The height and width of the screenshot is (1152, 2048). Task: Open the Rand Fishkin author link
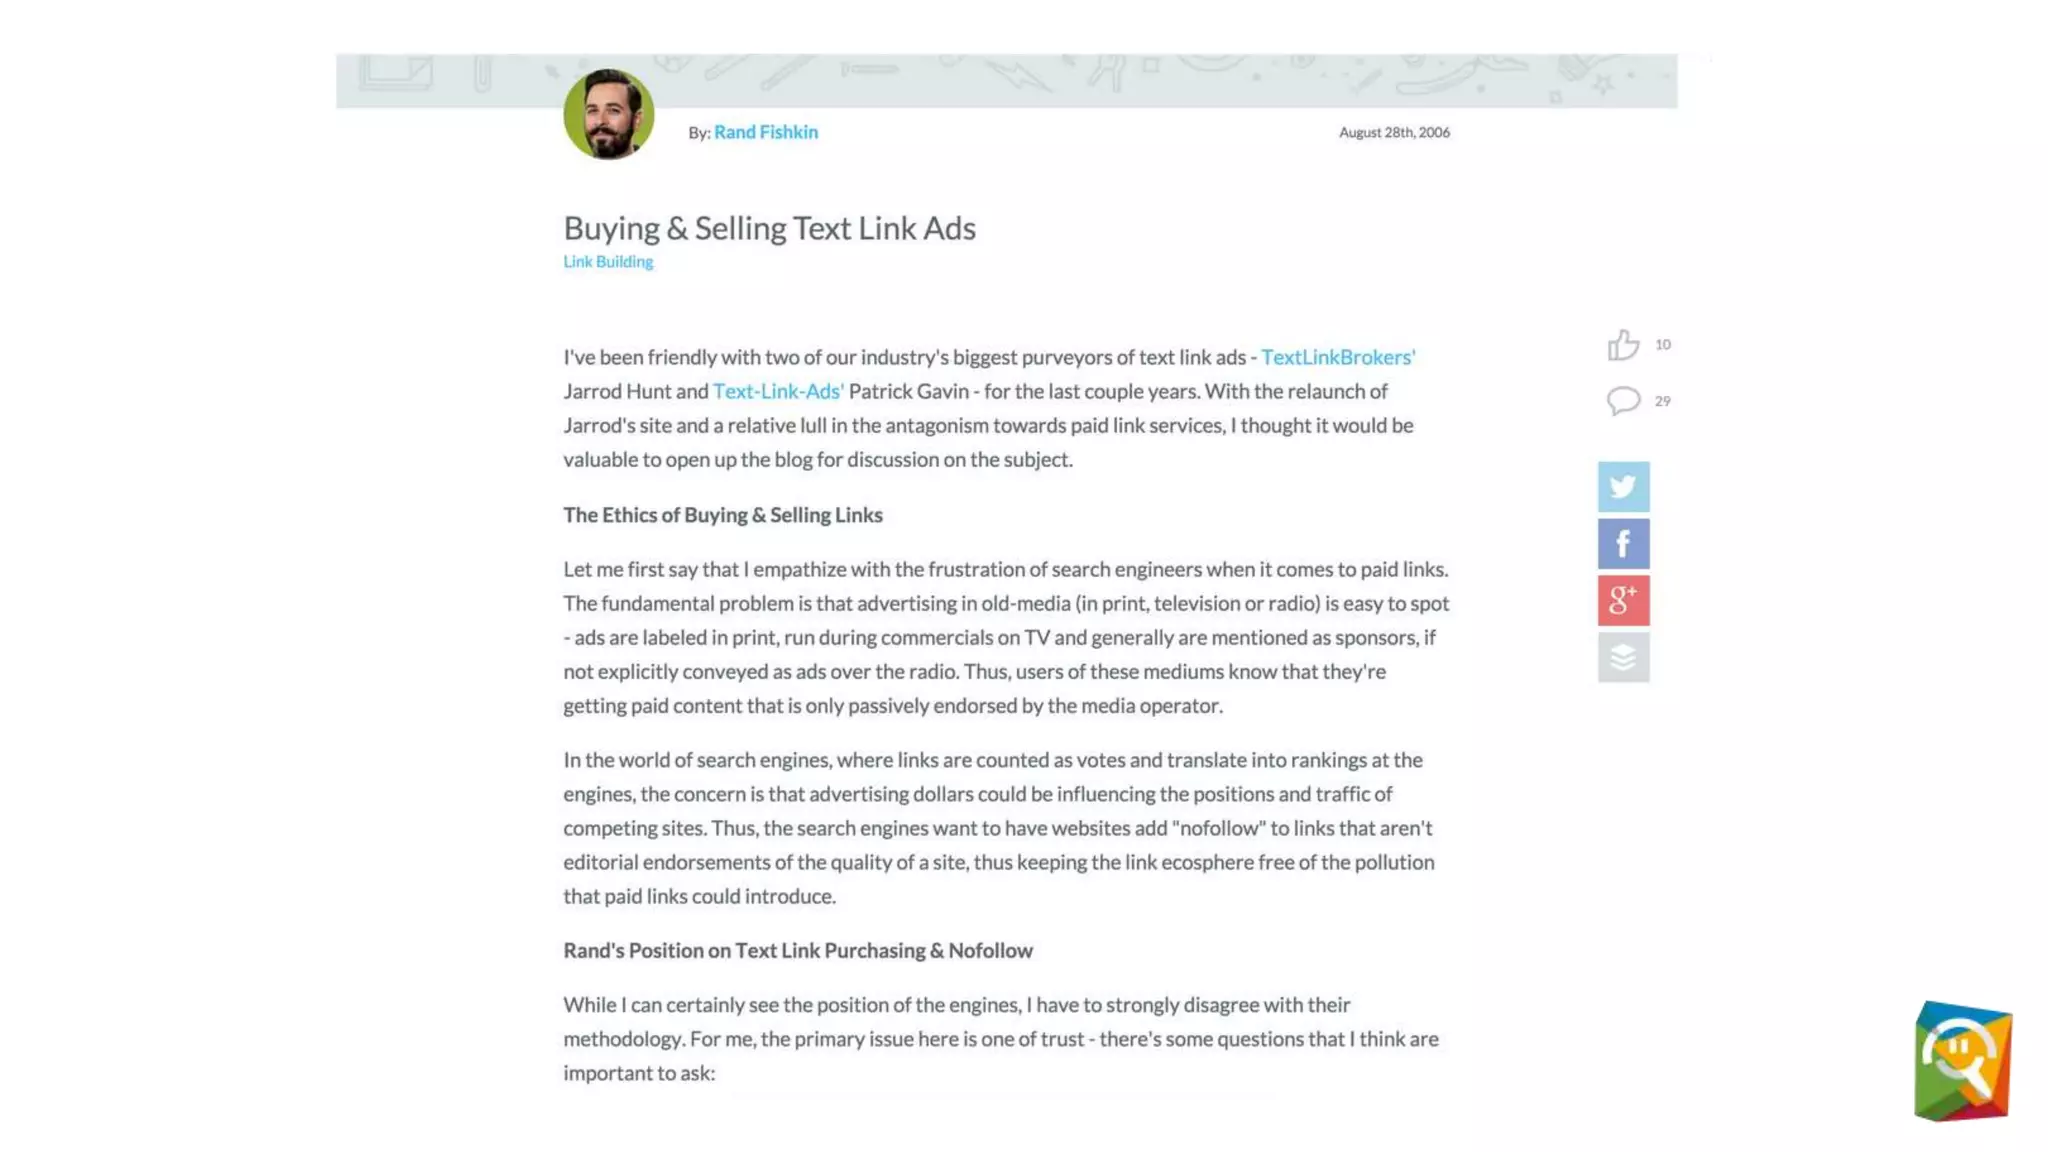tap(765, 132)
